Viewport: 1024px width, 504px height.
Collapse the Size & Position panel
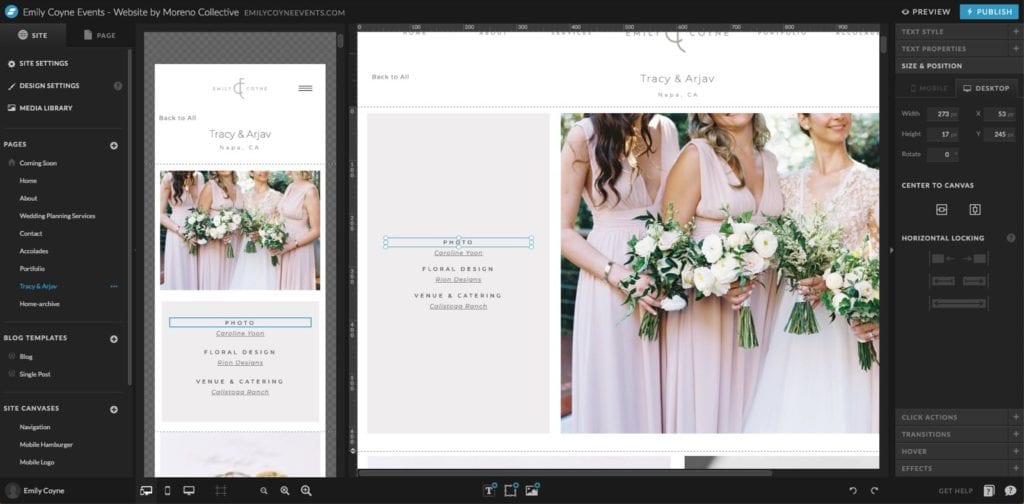point(957,66)
